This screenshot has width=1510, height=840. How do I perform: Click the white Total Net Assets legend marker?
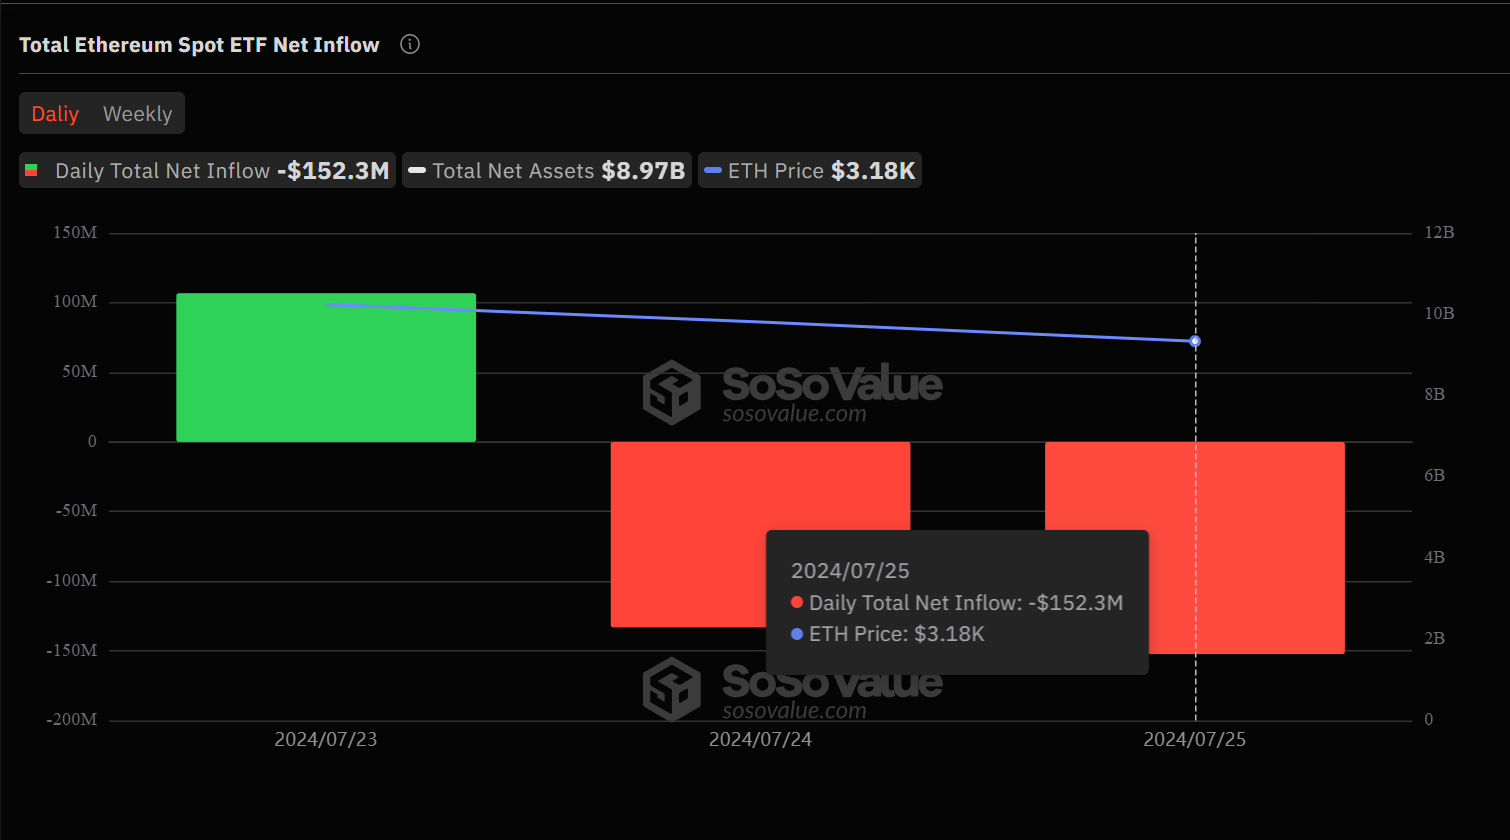[x=417, y=171]
